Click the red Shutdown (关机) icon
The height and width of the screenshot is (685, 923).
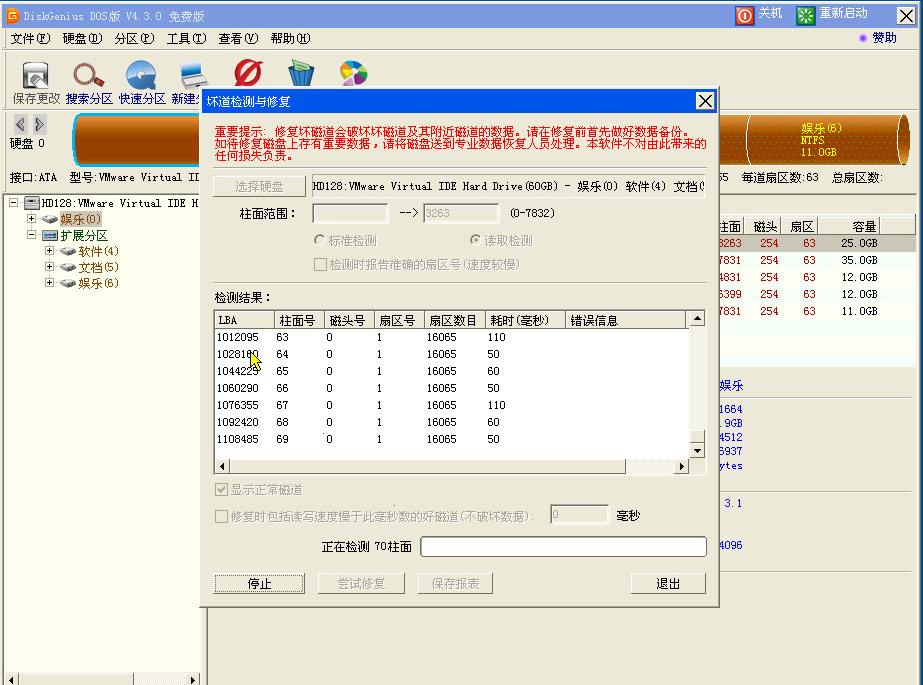point(744,15)
